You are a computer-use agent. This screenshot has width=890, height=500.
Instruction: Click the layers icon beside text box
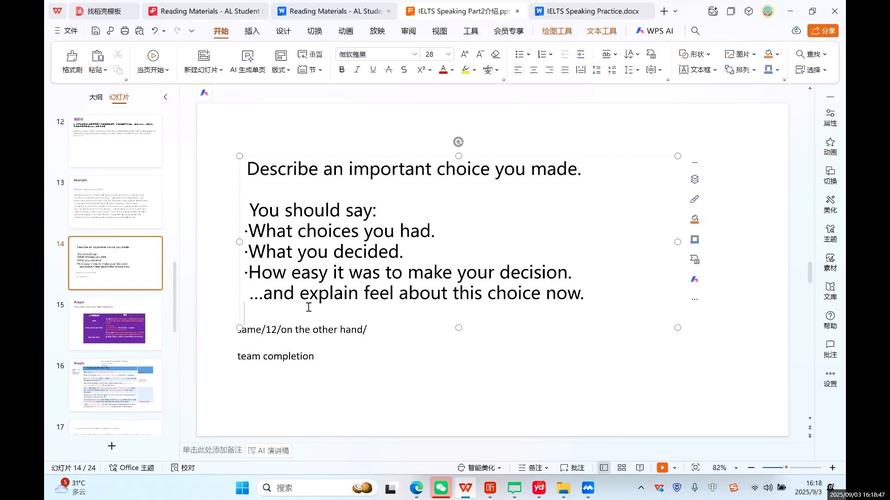click(695, 179)
